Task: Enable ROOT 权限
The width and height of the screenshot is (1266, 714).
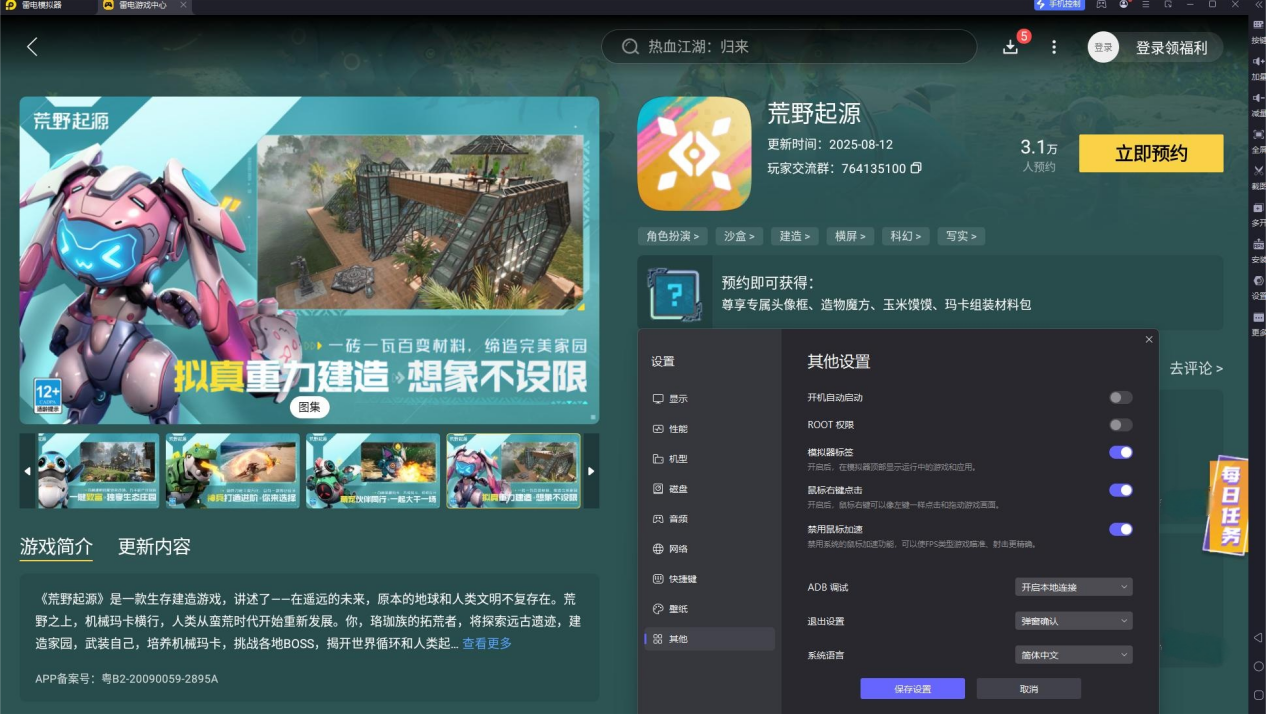Action: coord(1121,424)
